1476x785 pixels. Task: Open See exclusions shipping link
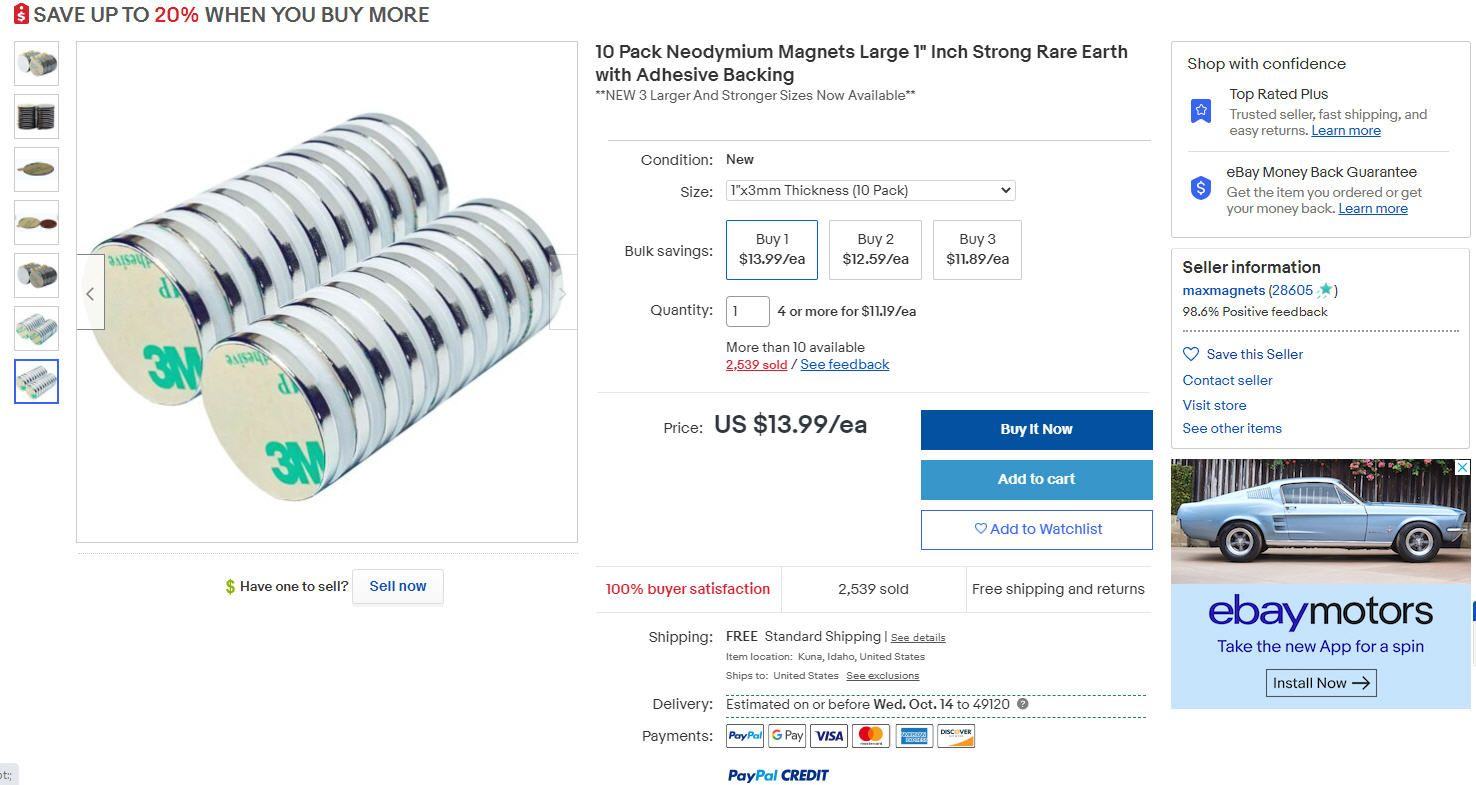[882, 676]
